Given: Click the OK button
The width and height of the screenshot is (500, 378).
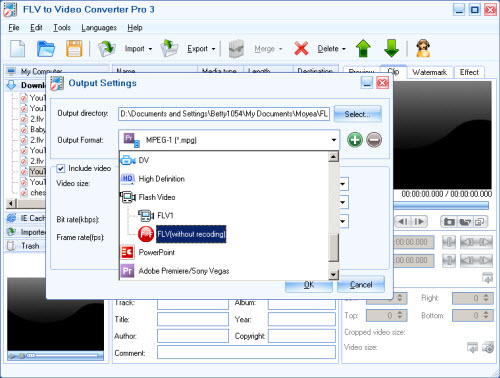Looking at the screenshot, I should (309, 285).
